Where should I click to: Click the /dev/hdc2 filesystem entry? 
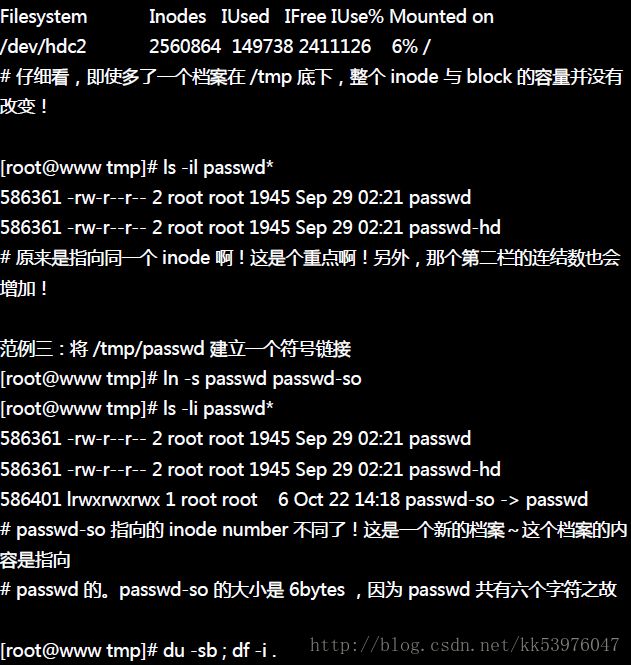[x=43, y=46]
